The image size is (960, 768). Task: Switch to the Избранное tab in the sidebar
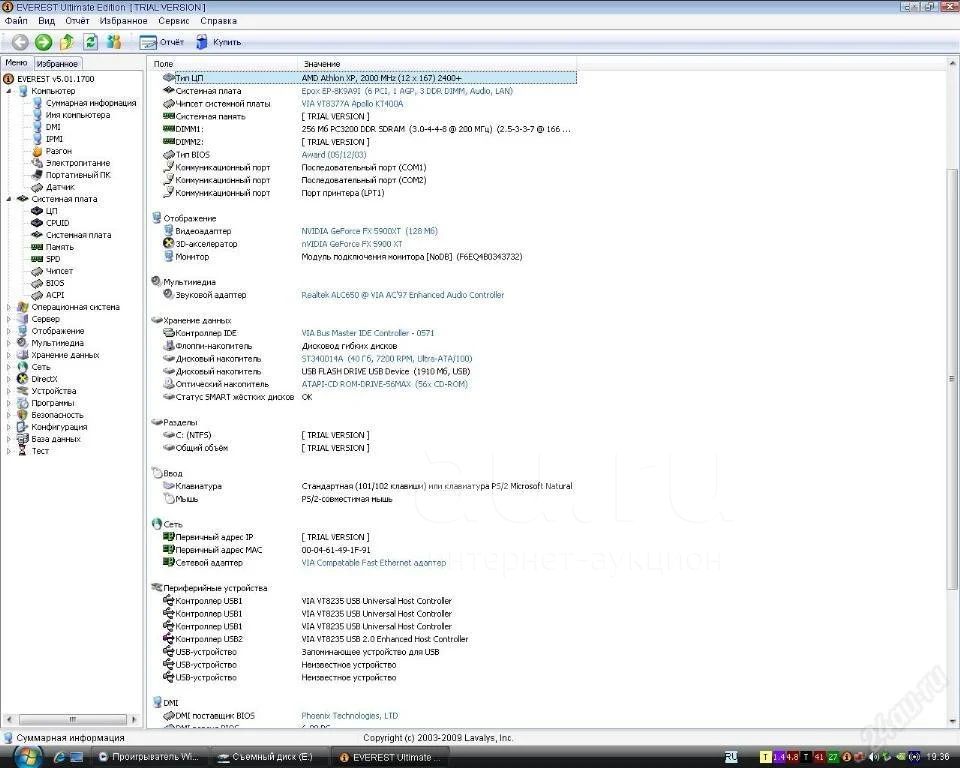pyautogui.click(x=57, y=64)
